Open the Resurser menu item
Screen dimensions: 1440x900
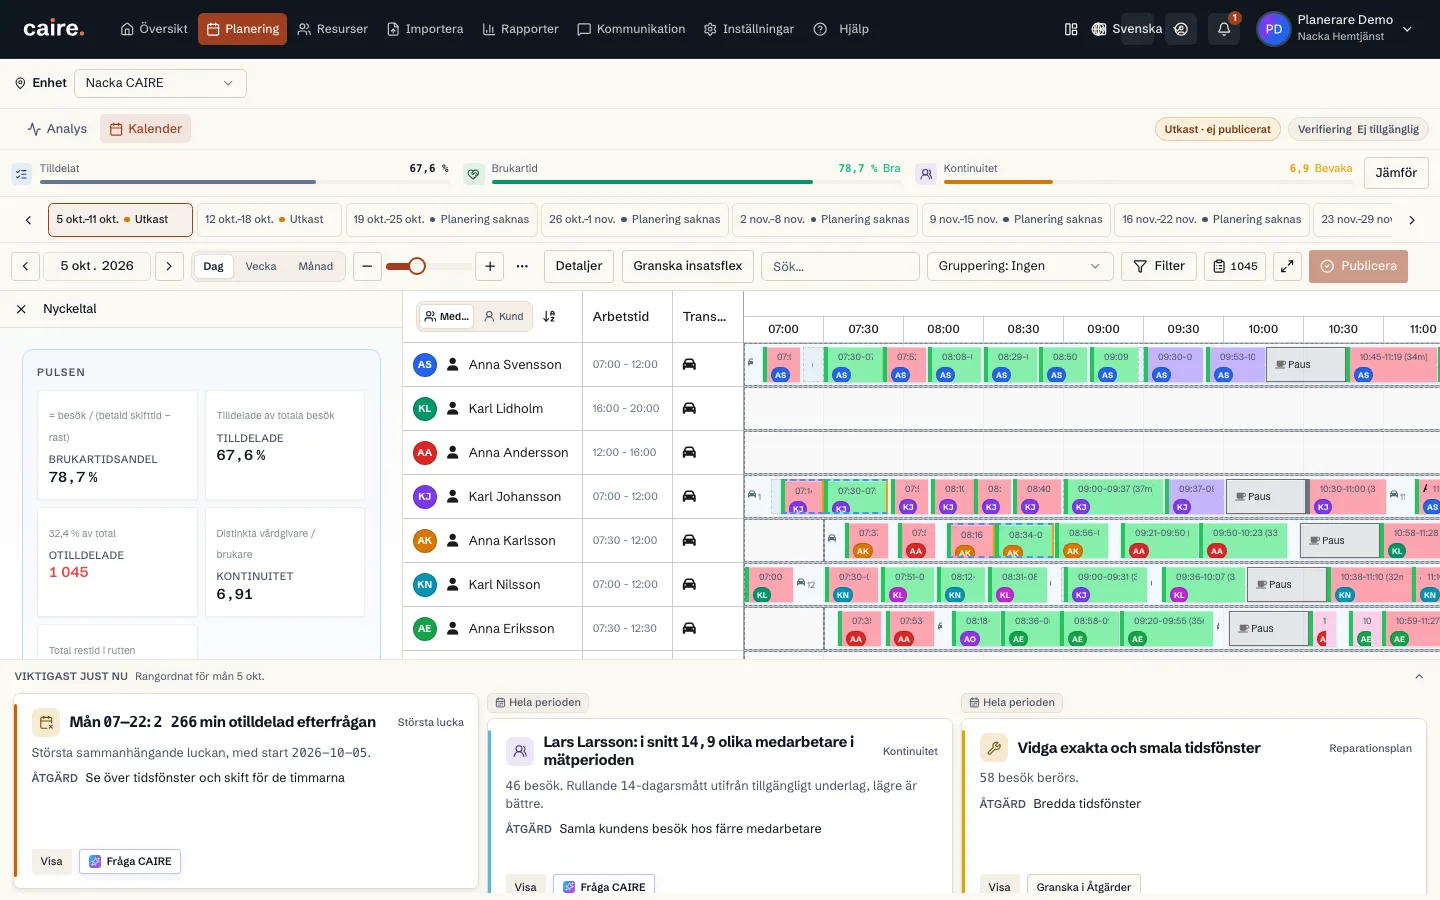(x=333, y=29)
